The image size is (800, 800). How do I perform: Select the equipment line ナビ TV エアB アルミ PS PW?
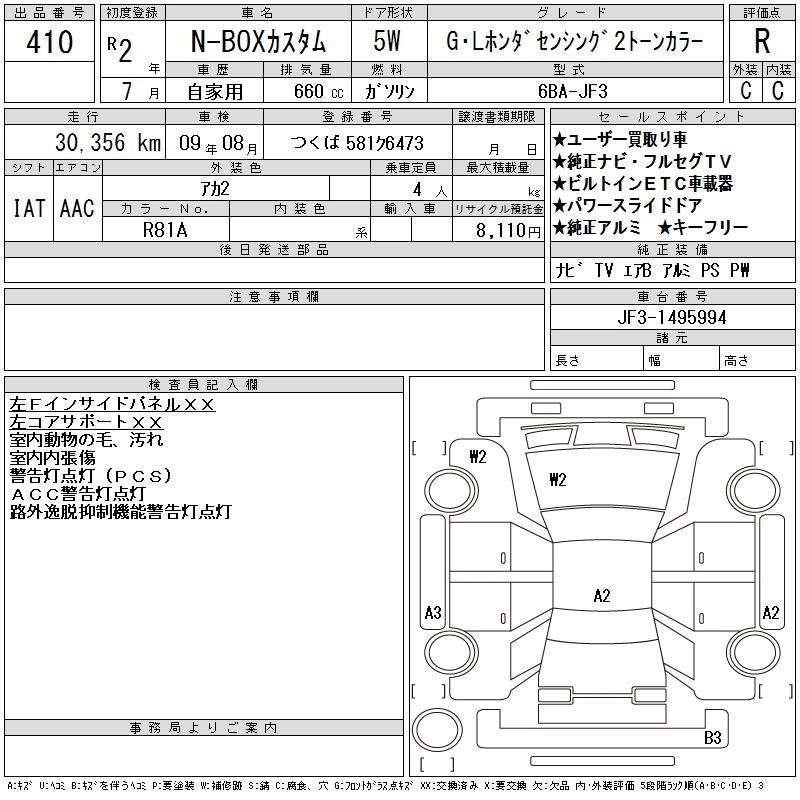coord(653,270)
